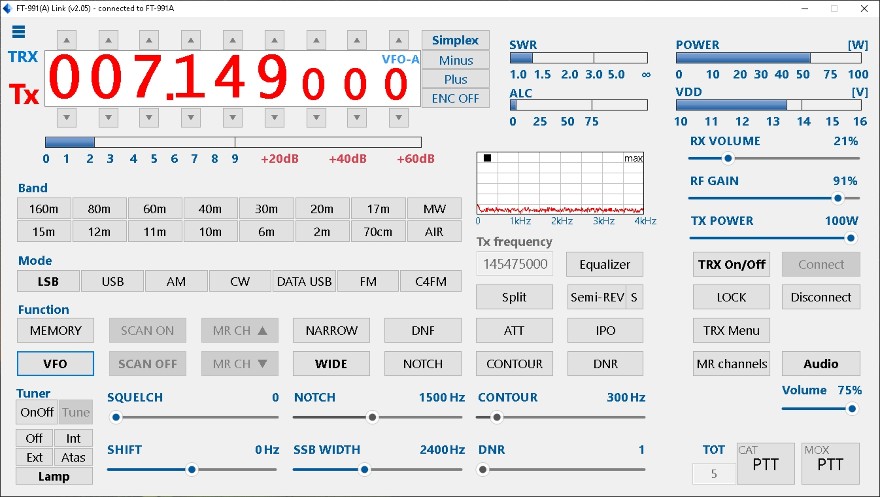Switch to the 20m band
Screen dimensions: 880x497
pos(322,209)
